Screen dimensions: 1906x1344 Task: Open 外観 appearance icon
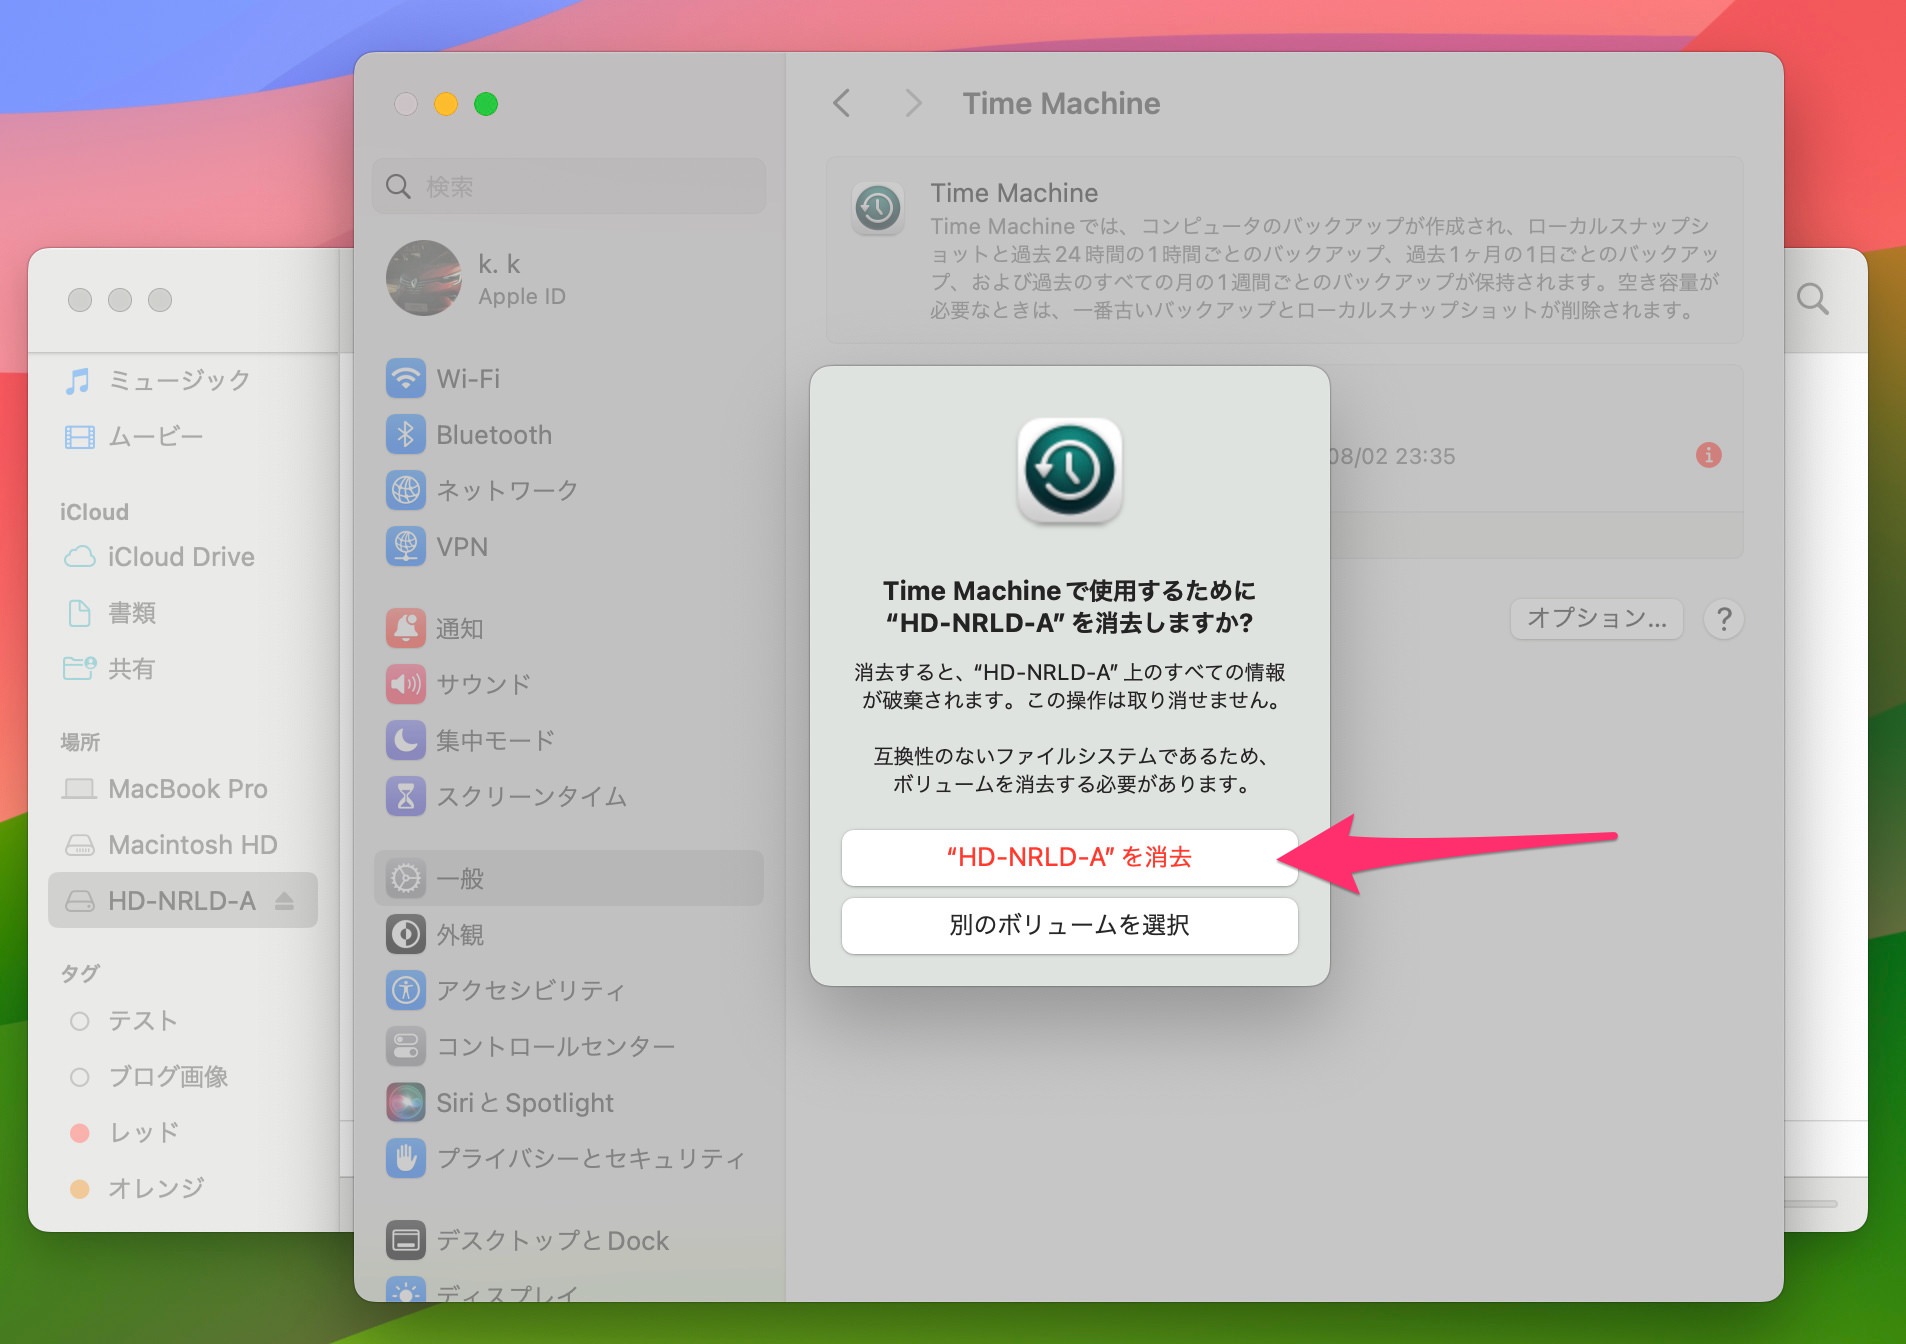coord(405,934)
